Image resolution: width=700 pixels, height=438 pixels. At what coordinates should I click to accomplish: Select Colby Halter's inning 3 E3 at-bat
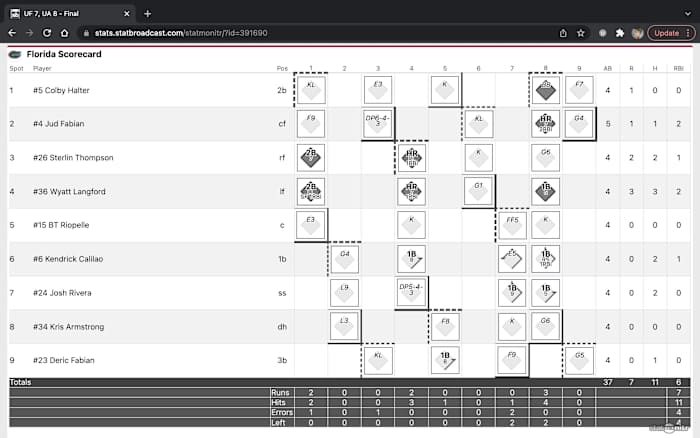[x=378, y=90]
